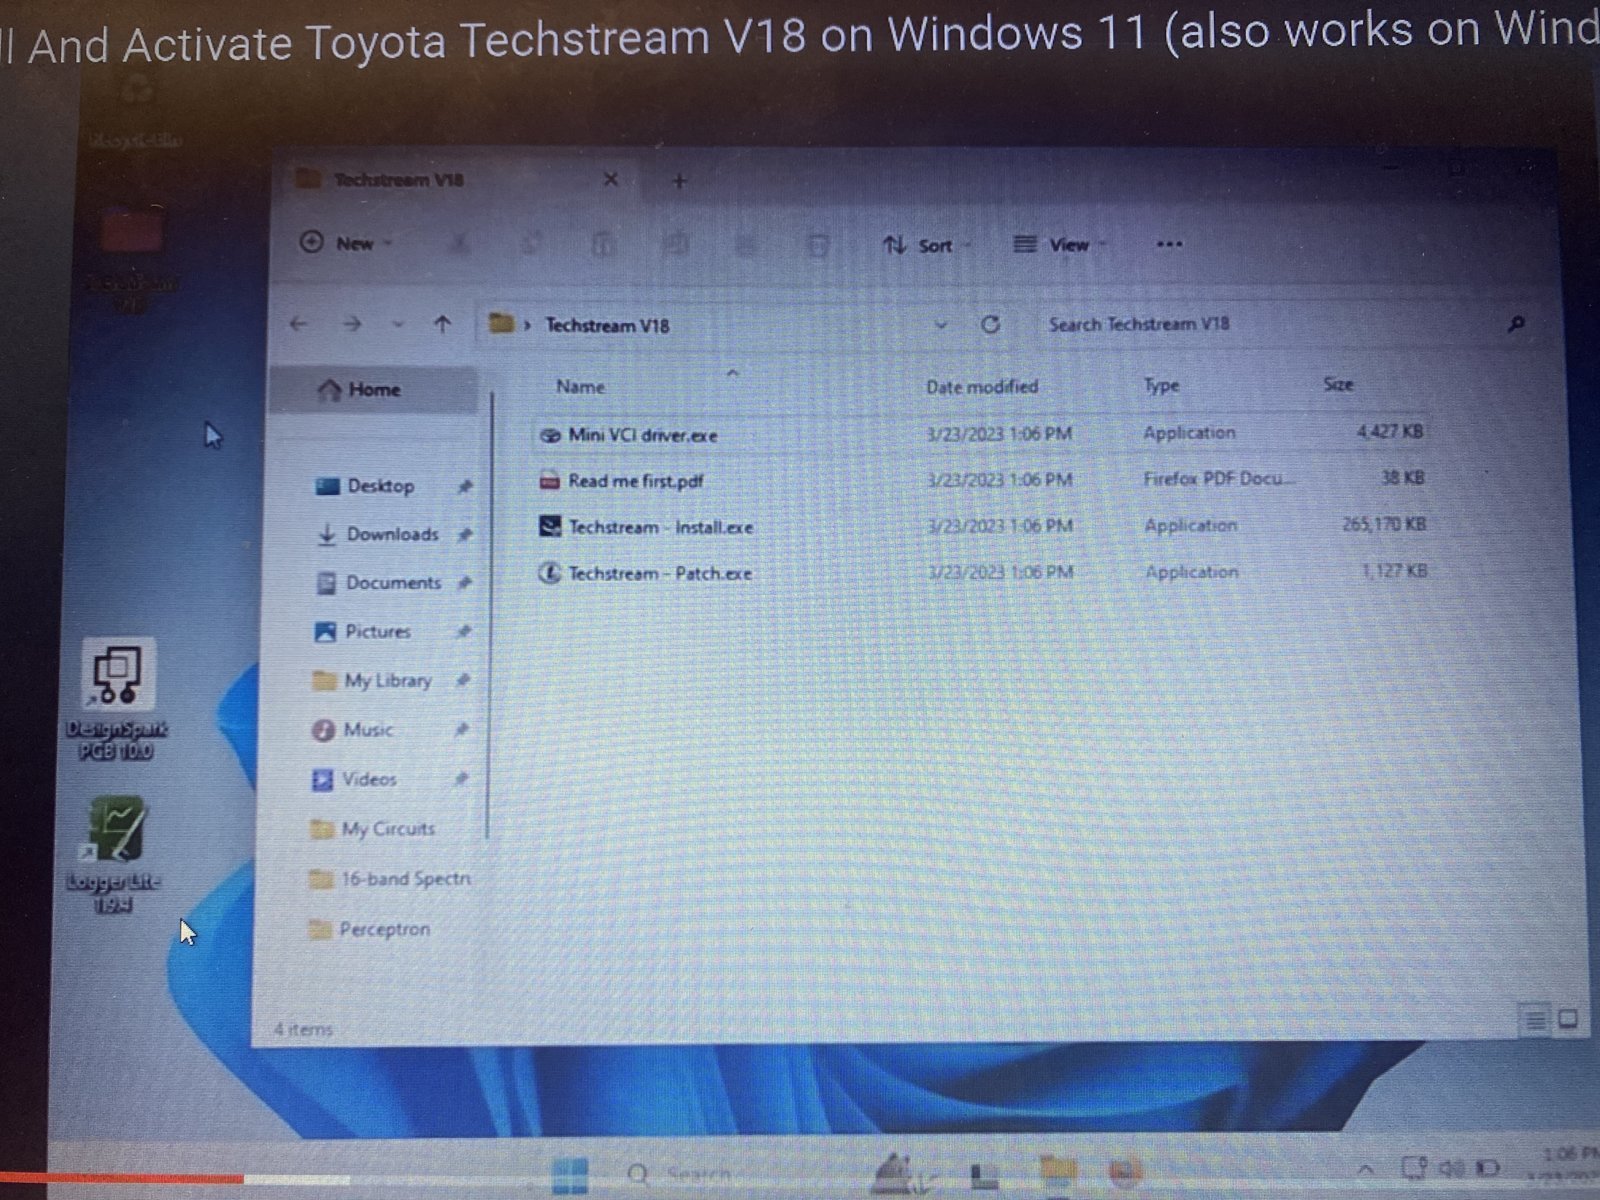Select Home in the navigation pane

click(x=375, y=390)
